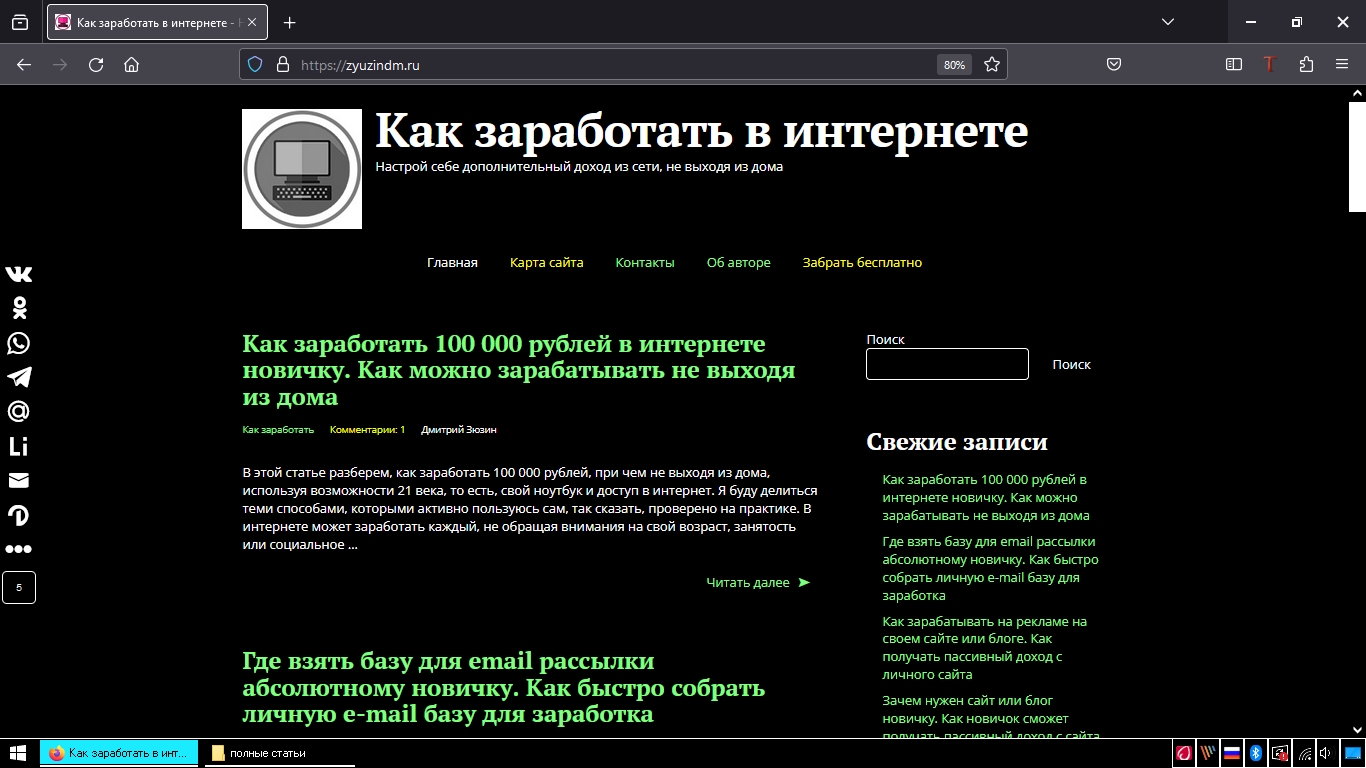The width and height of the screenshot is (1366, 768).
Task: Share page via email envelope icon
Action: 19,480
